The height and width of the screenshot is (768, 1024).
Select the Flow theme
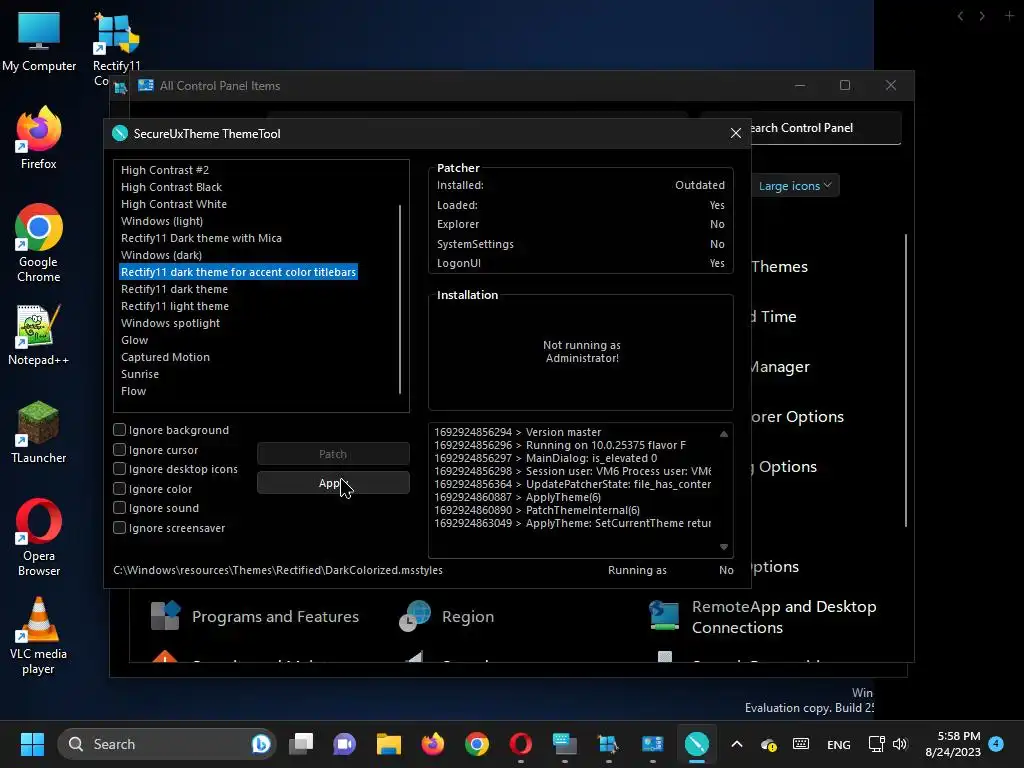pos(133,391)
